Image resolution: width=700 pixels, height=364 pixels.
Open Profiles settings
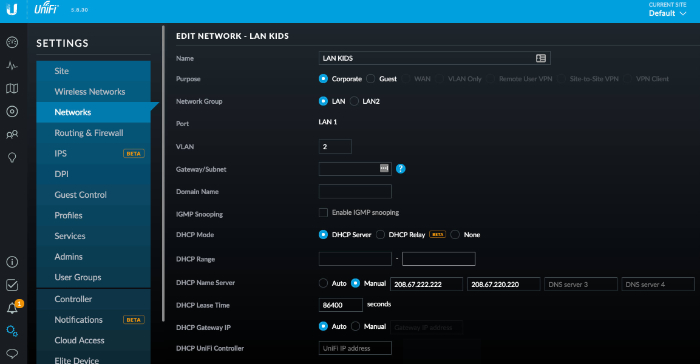tap(93, 215)
